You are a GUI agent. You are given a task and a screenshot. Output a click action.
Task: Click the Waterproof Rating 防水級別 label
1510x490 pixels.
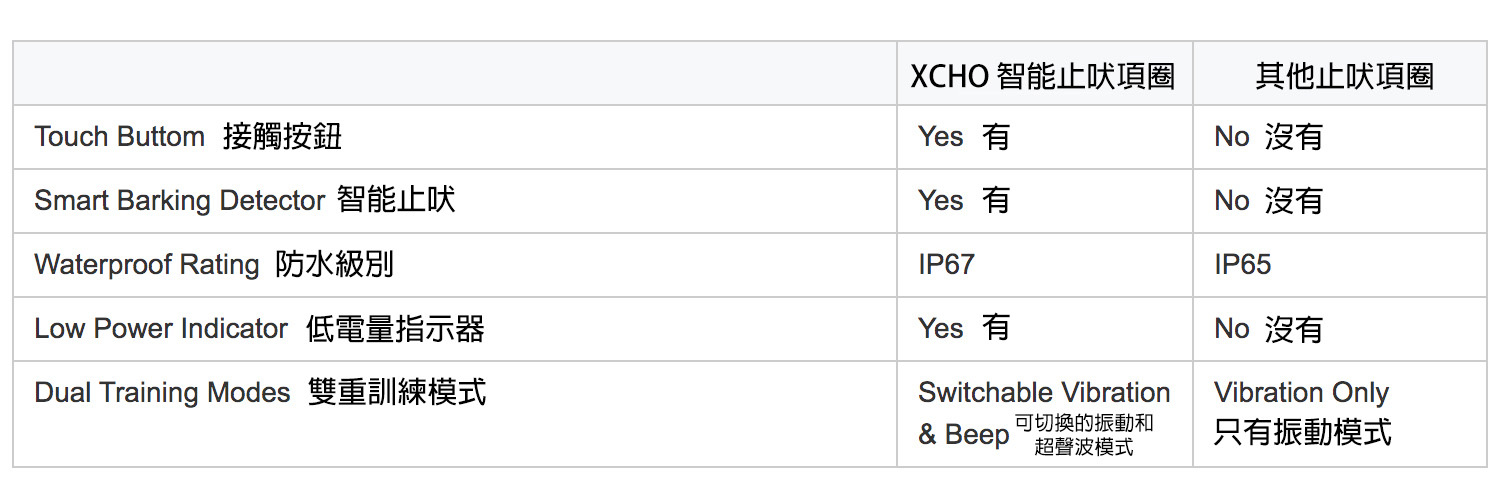coord(213,264)
